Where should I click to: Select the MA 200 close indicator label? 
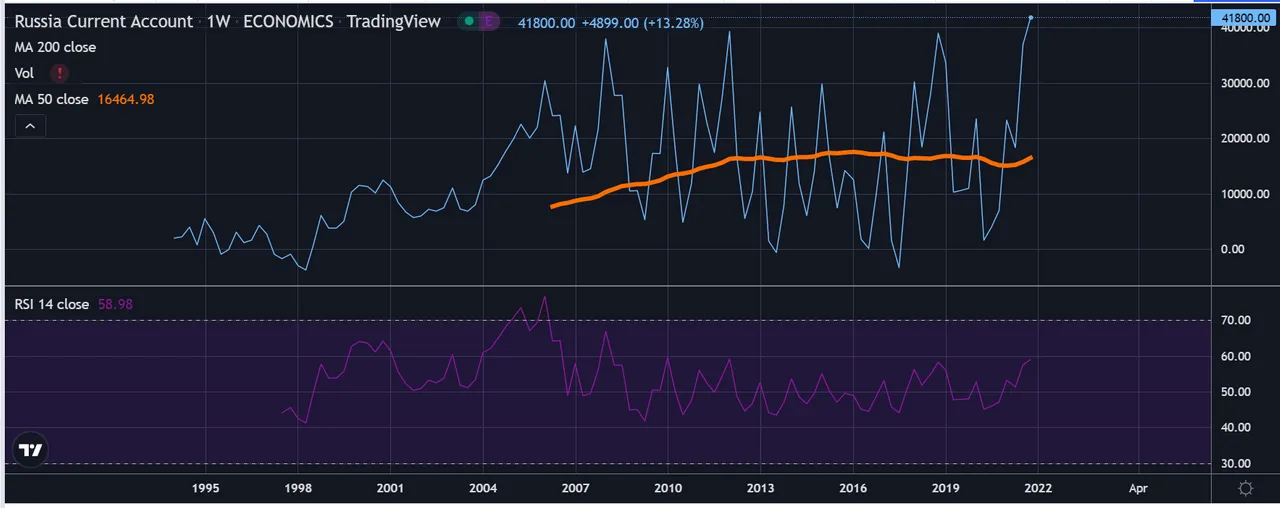pos(55,47)
